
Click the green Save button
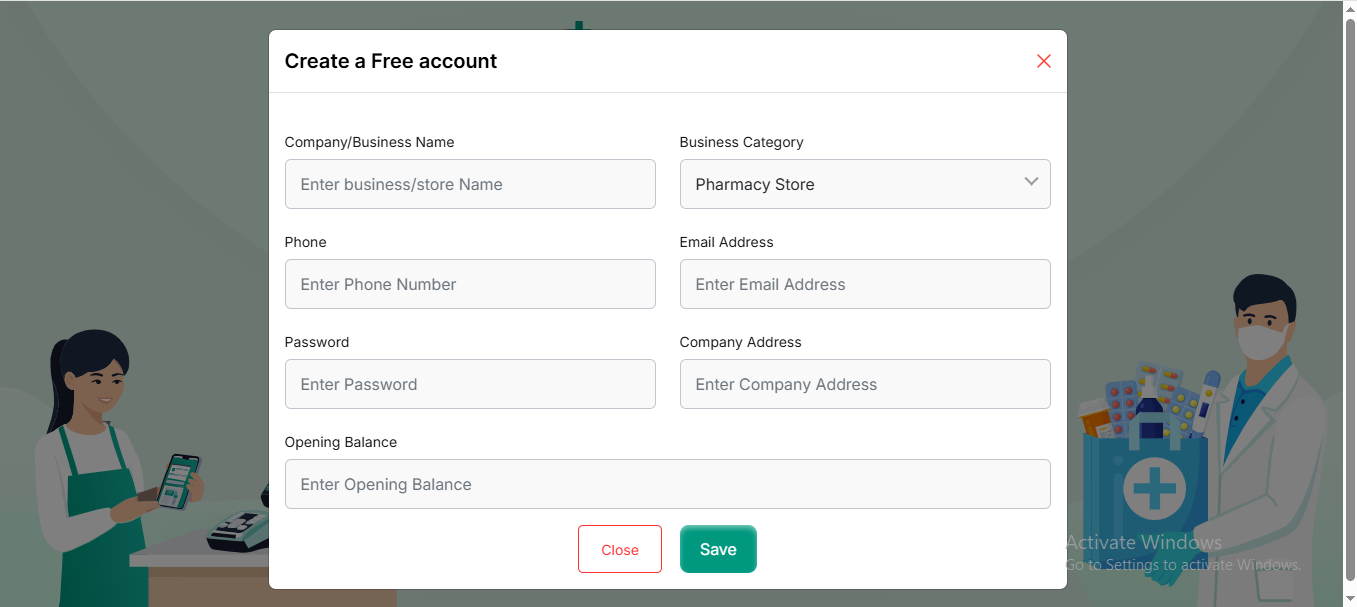tap(718, 549)
